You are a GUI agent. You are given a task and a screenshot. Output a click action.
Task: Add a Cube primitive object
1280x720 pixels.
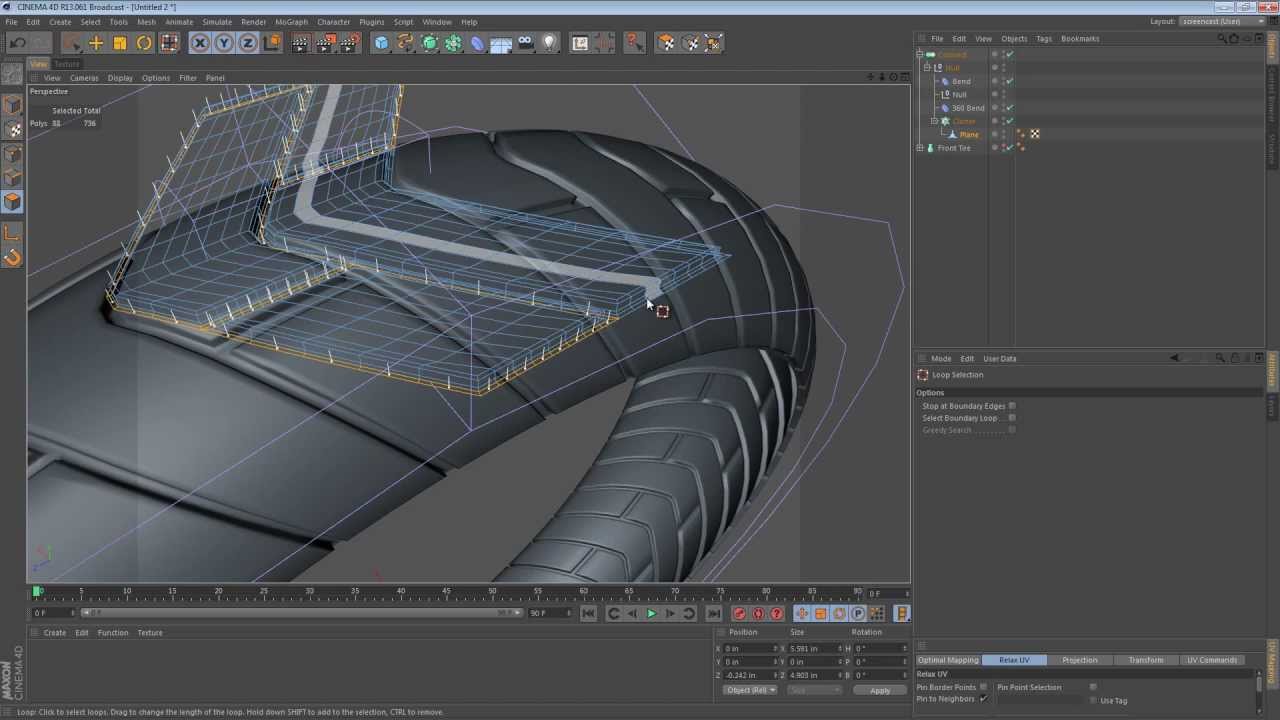coord(381,42)
